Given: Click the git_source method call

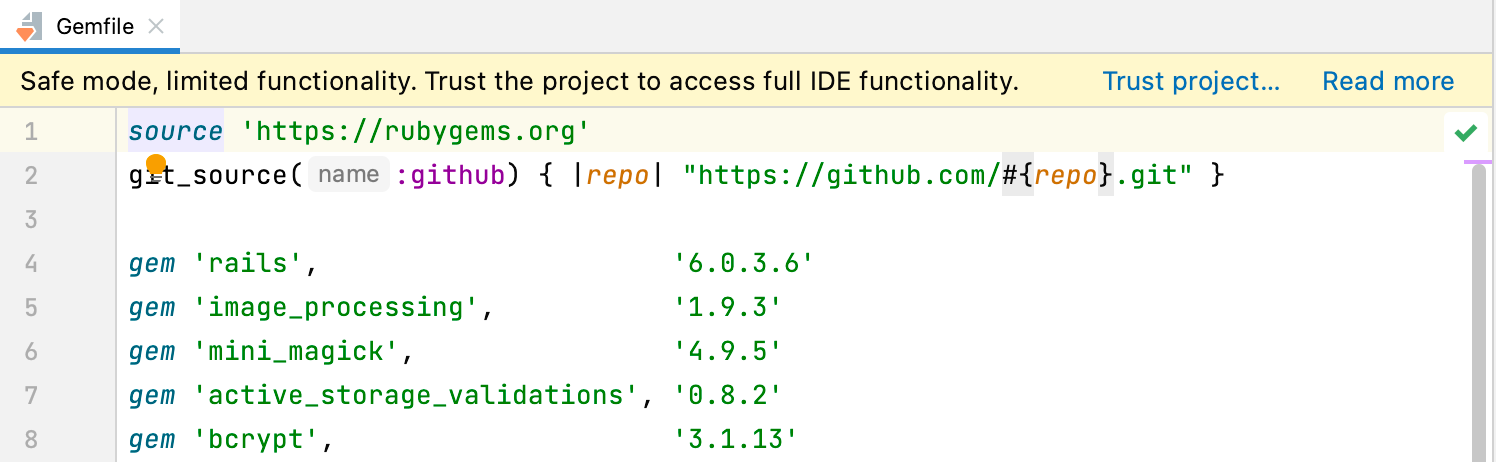Looking at the screenshot, I should point(210,177).
